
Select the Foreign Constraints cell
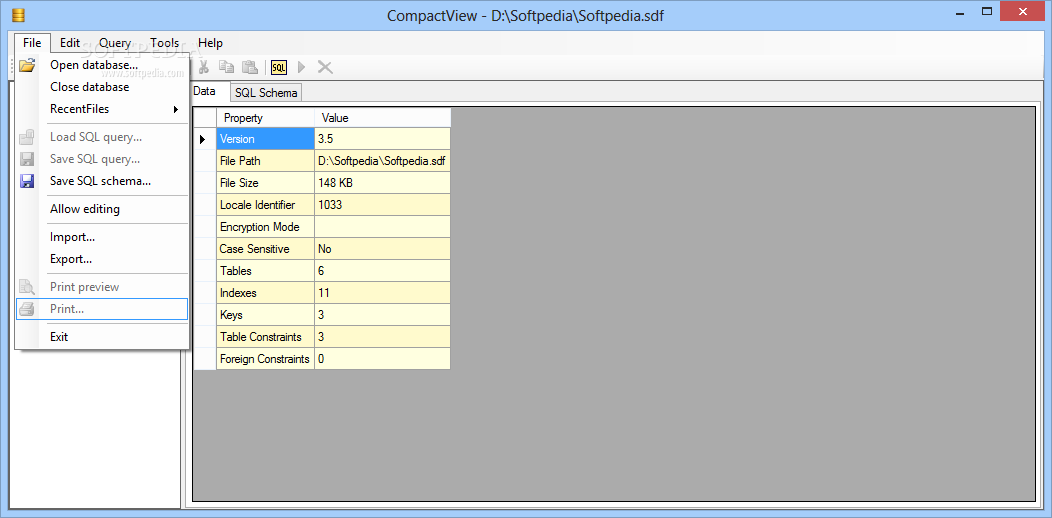coord(265,359)
